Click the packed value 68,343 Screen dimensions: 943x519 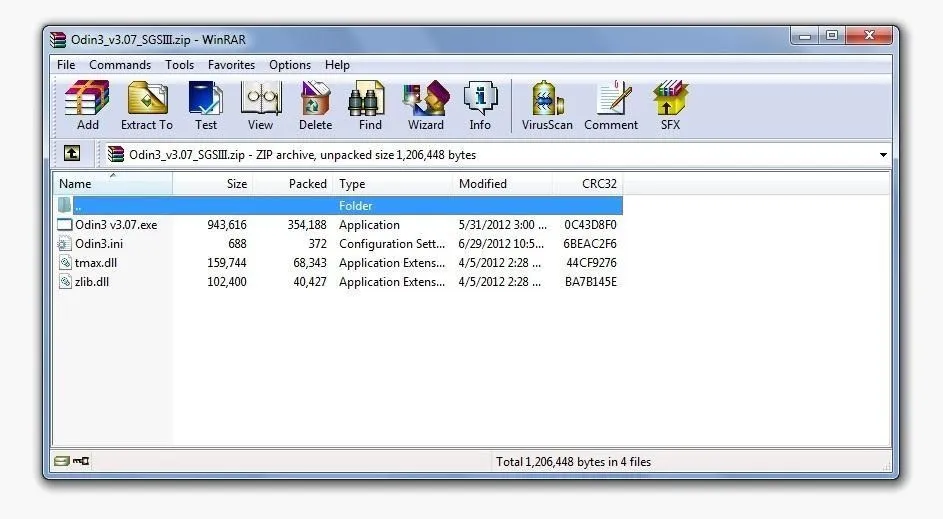[310, 263]
